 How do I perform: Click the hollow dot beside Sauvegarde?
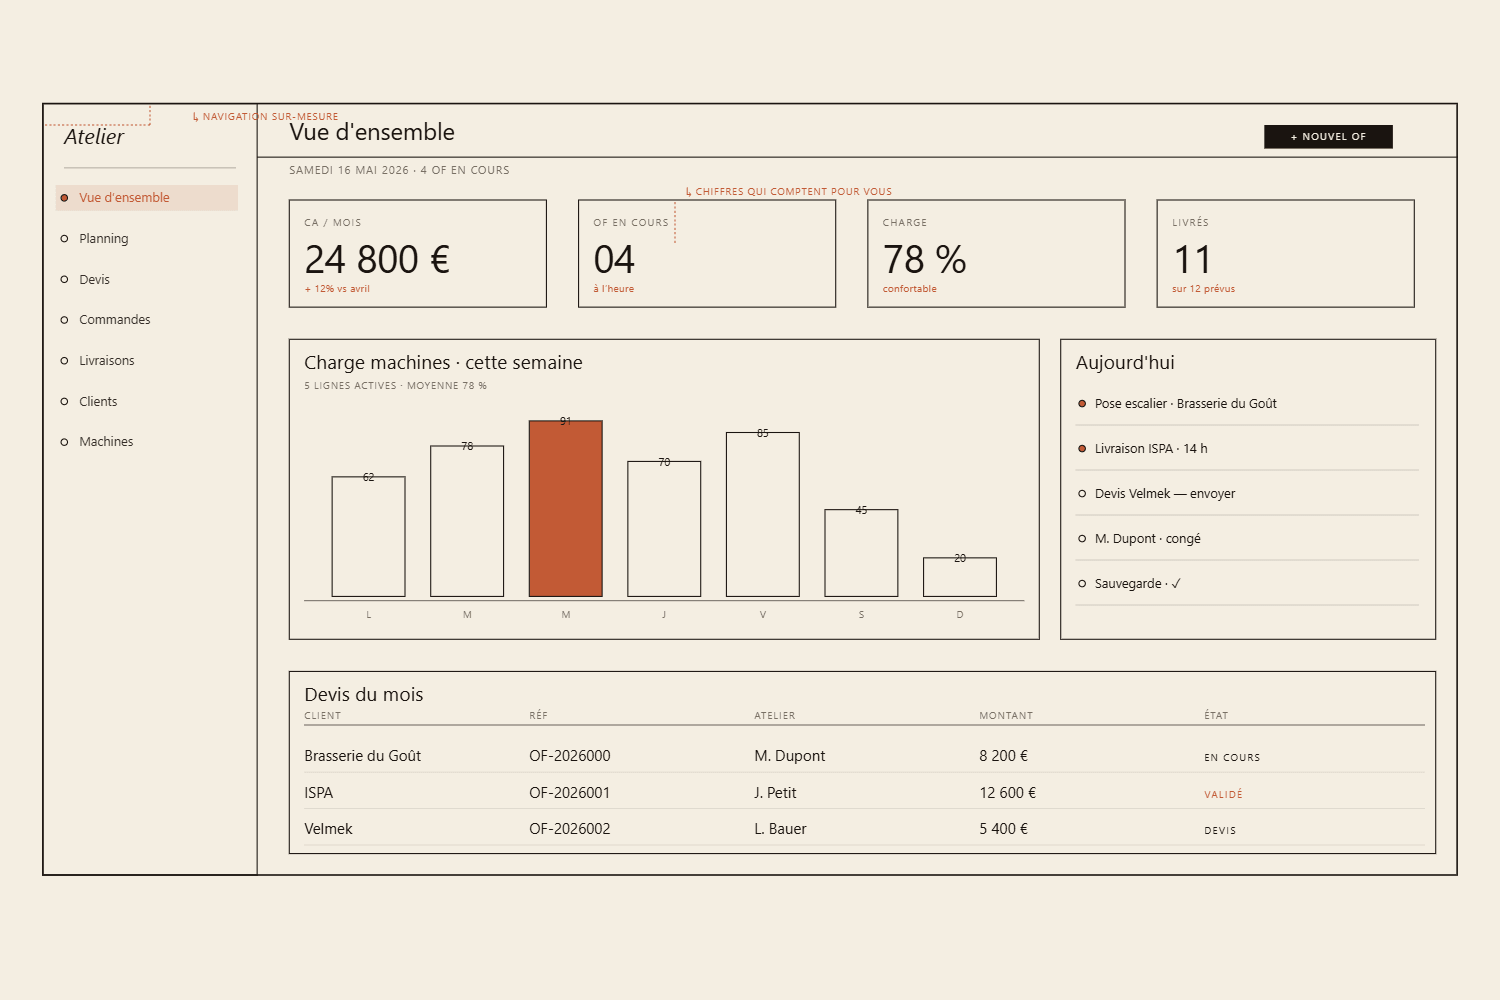tap(1082, 584)
